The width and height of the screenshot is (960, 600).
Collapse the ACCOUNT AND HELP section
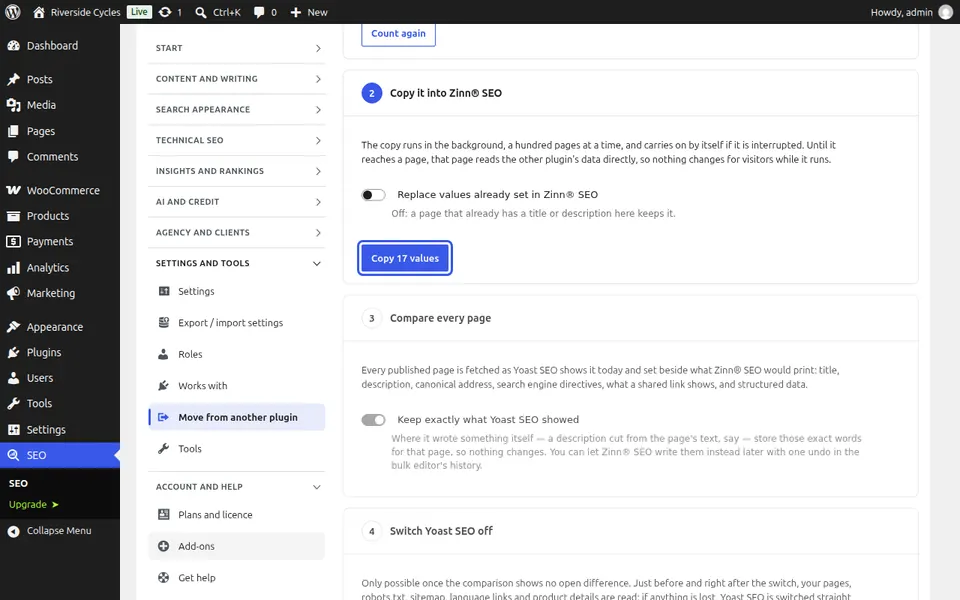click(x=237, y=487)
